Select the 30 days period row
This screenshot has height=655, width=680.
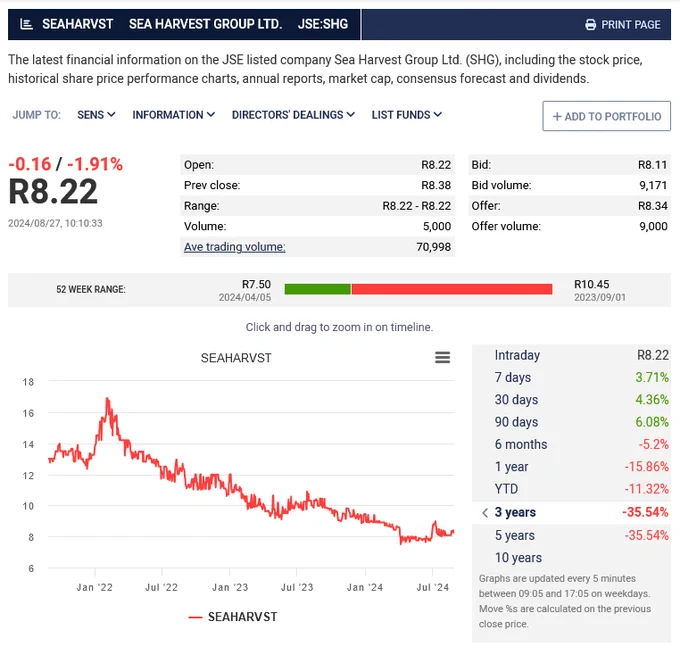click(x=571, y=400)
